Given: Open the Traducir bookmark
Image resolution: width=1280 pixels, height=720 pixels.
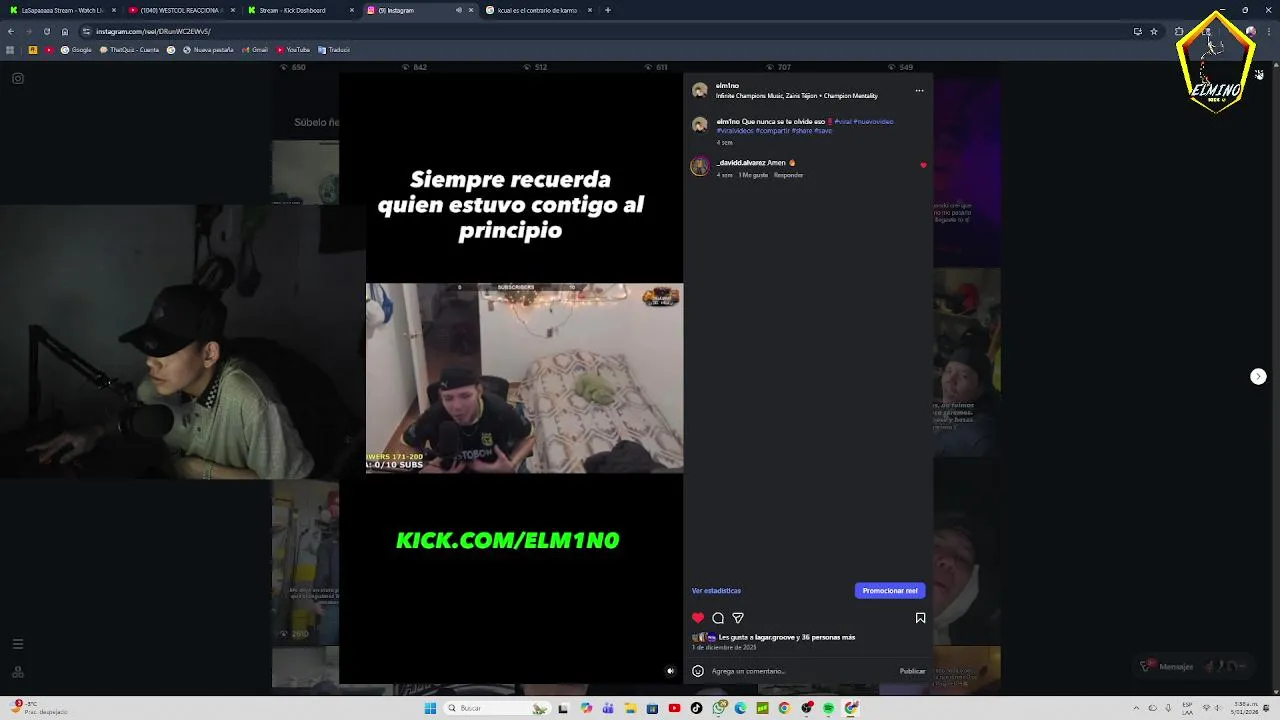Looking at the screenshot, I should coord(334,49).
